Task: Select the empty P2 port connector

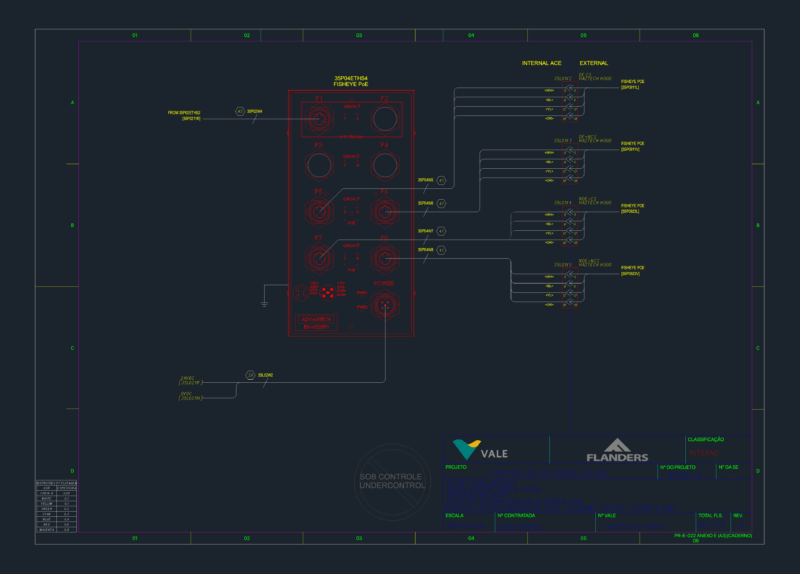Action: pos(385,119)
